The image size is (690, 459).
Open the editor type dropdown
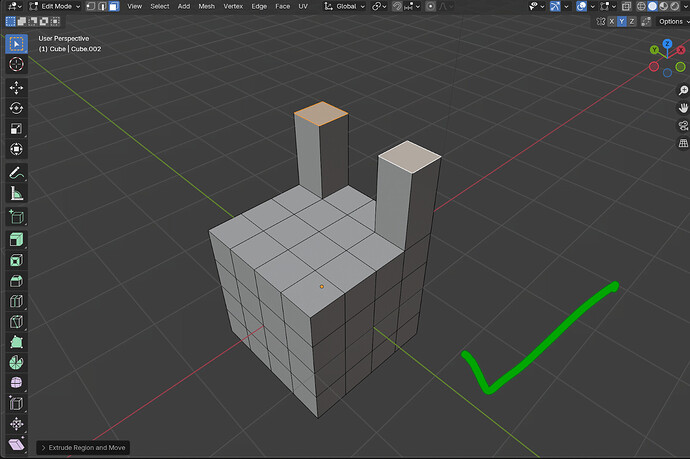pyautogui.click(x=15, y=6)
